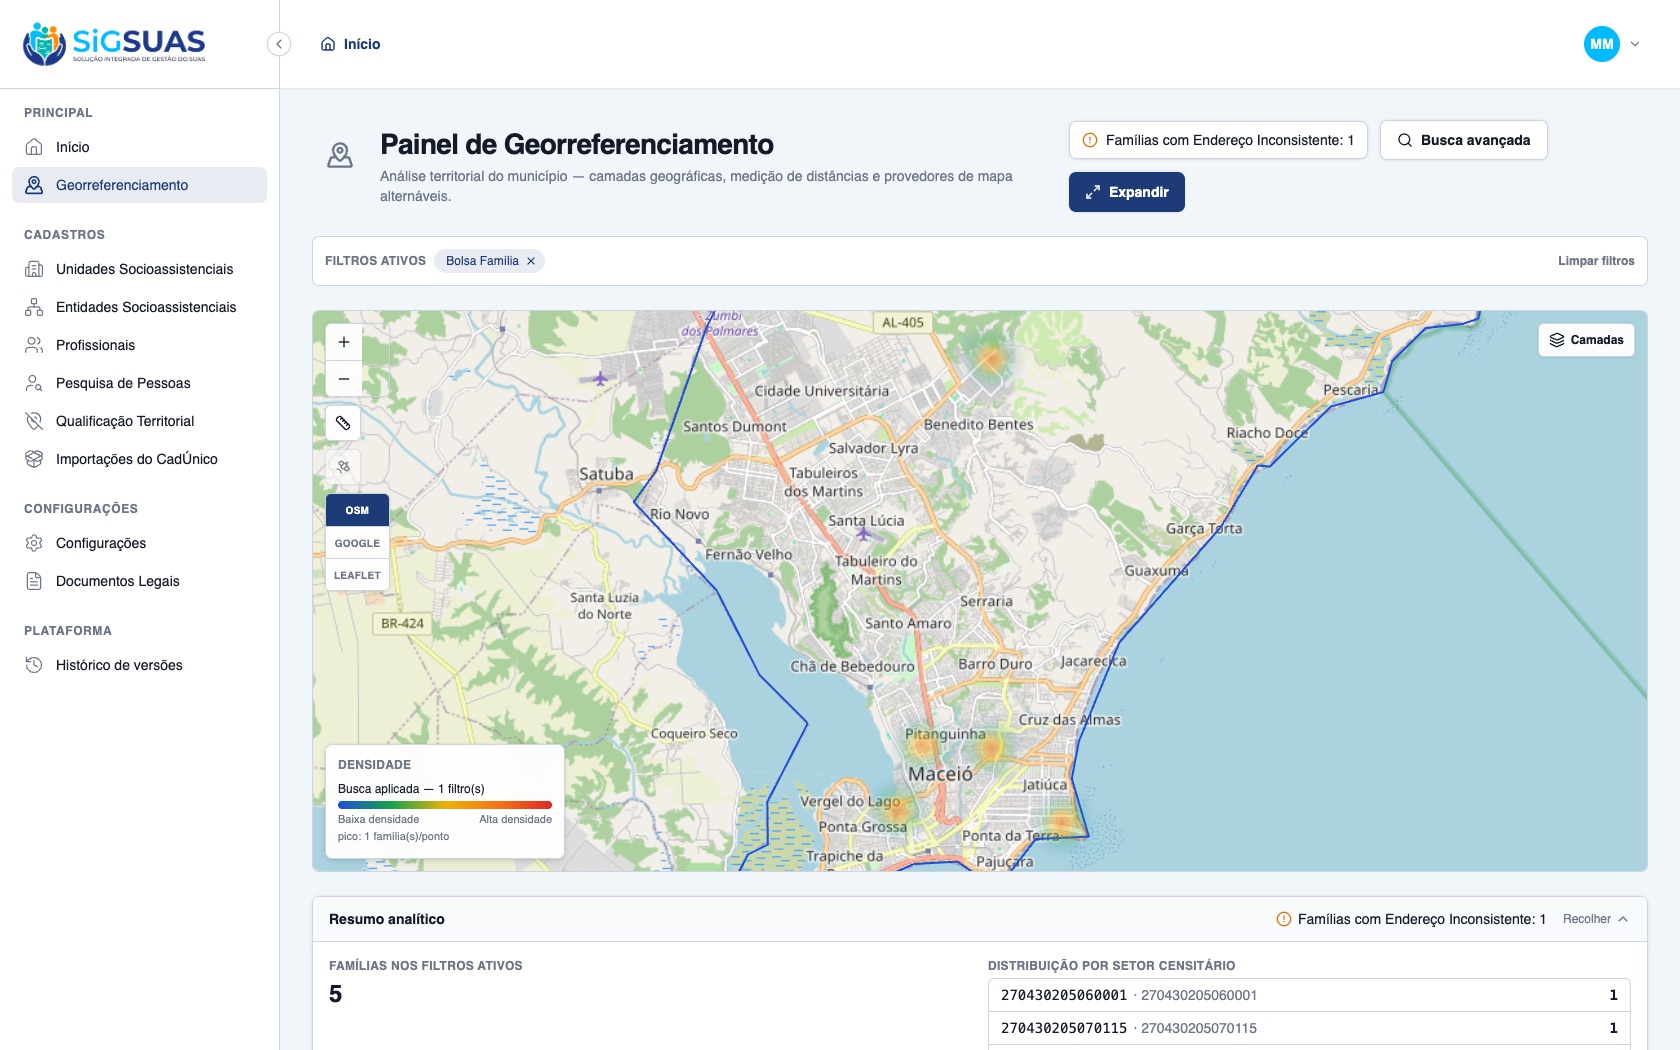1680x1050 pixels.
Task: Click the heat spot near Benedito Bentes
Action: pyautogui.click(x=990, y=358)
